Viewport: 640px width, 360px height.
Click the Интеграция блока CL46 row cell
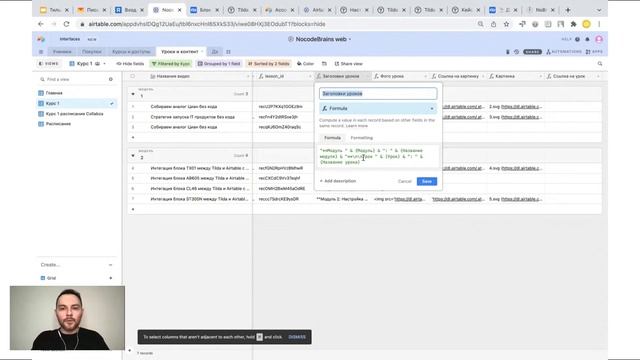(x=200, y=189)
